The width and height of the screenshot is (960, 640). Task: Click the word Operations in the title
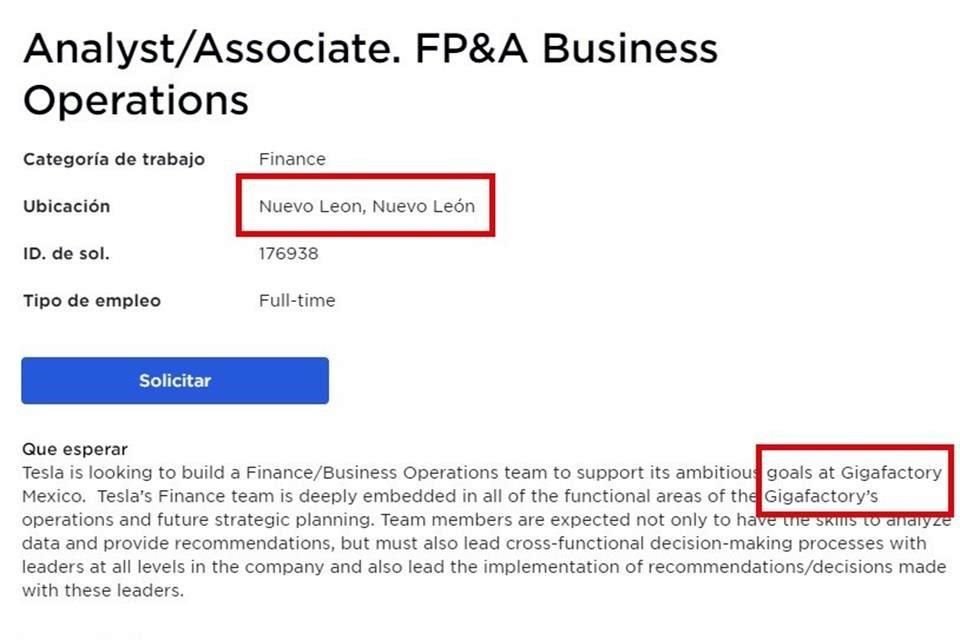[135, 100]
